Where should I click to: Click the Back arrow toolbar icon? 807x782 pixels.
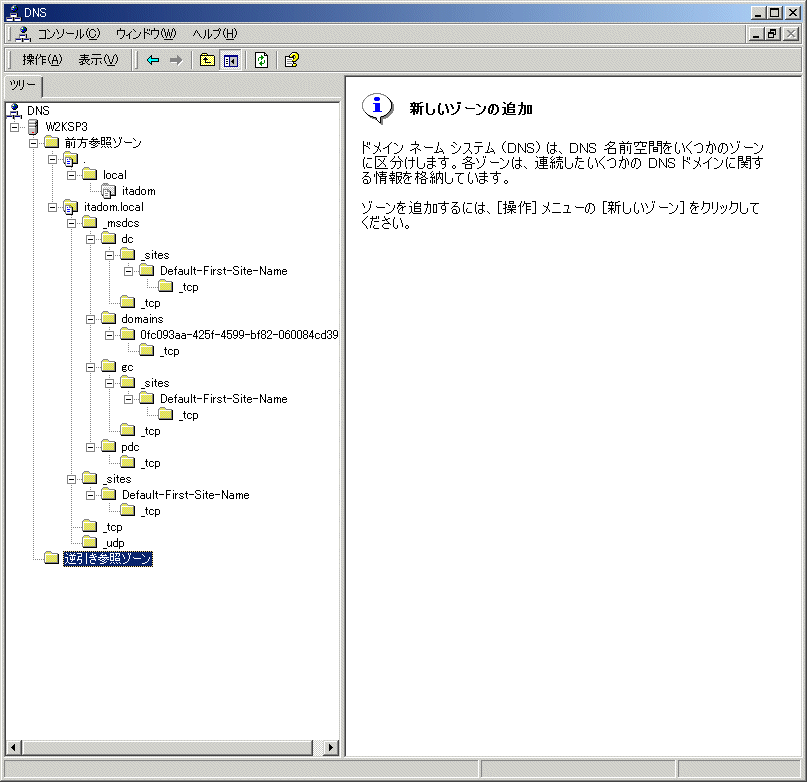[153, 60]
